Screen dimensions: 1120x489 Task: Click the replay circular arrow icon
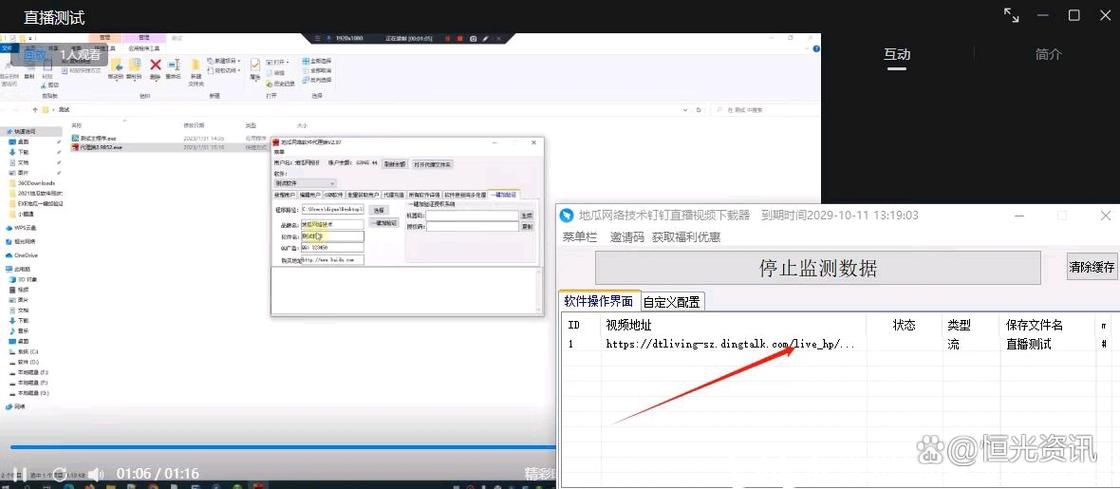[x=61, y=473]
